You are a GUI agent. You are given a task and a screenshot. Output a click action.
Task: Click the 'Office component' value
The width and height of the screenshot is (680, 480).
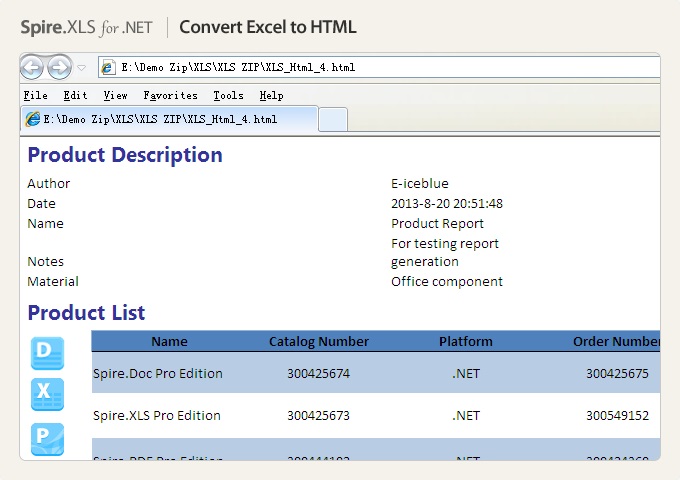pyautogui.click(x=447, y=281)
